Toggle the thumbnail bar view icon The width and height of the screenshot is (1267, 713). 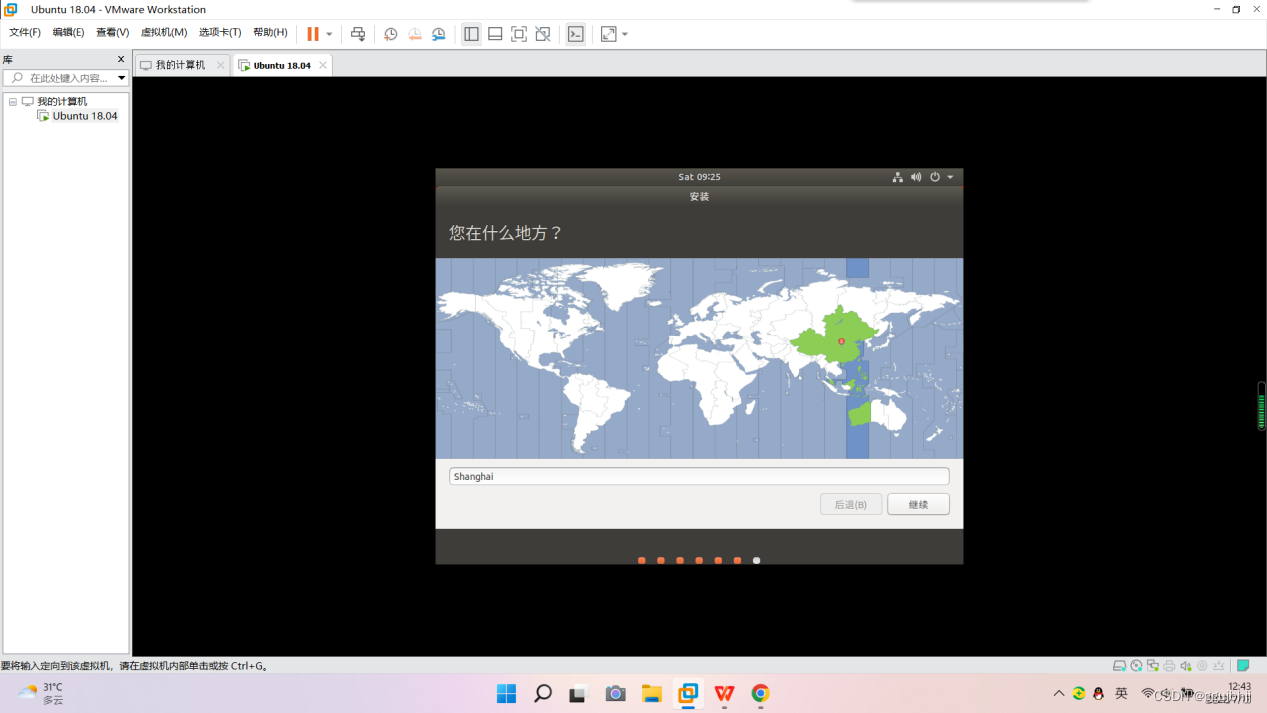coord(495,34)
